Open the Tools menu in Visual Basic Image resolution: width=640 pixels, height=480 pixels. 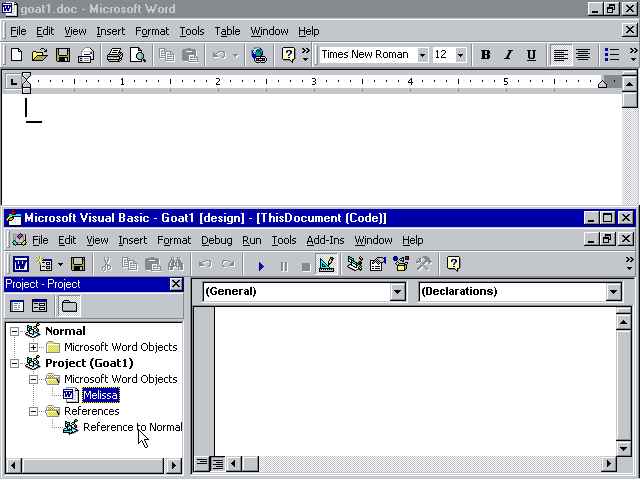284,240
